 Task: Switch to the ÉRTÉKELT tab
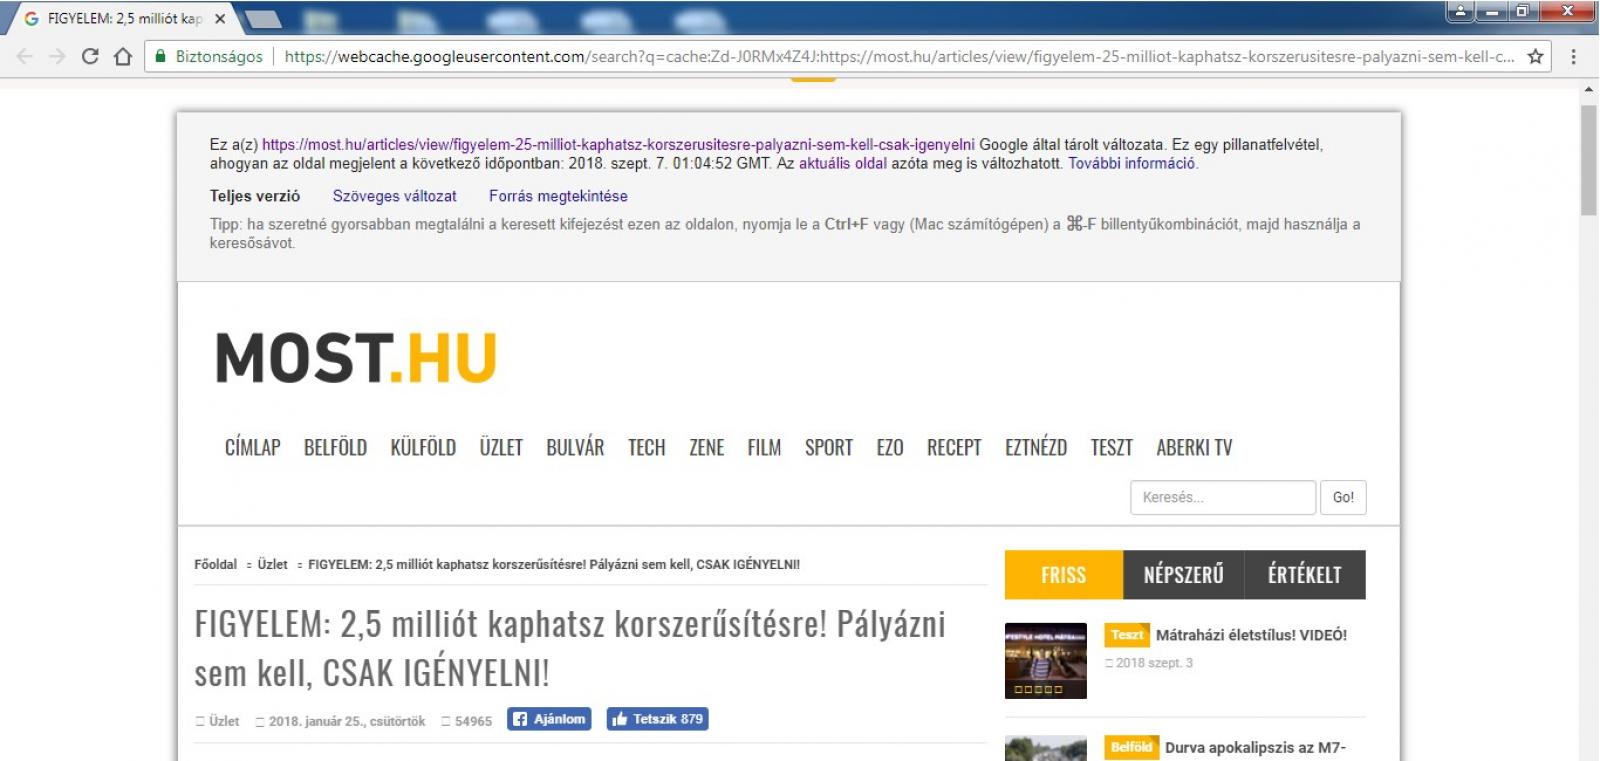[x=1305, y=575]
